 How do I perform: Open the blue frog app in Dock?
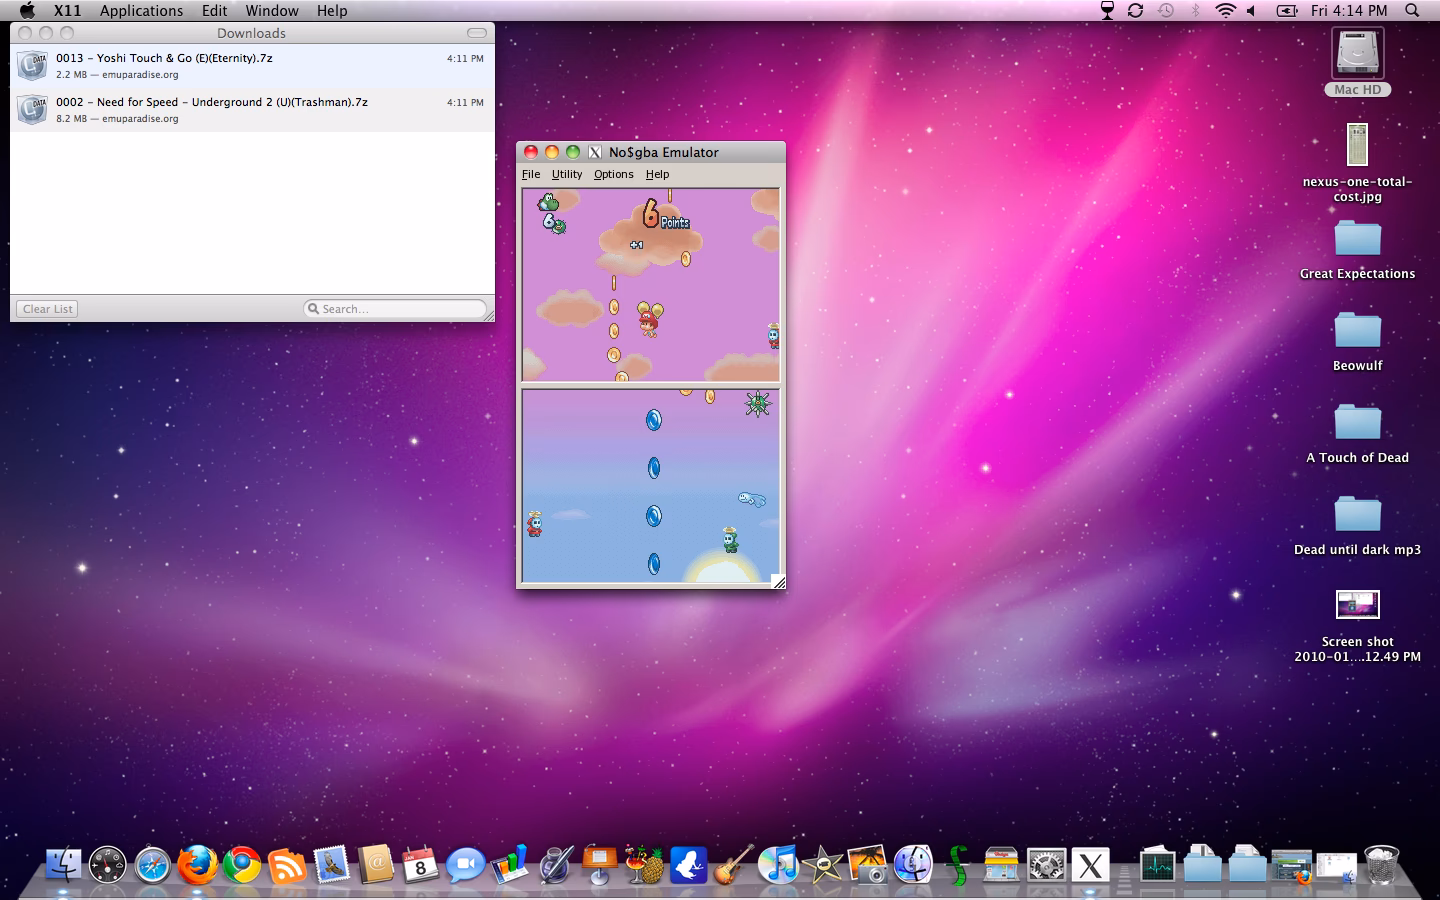point(689,865)
